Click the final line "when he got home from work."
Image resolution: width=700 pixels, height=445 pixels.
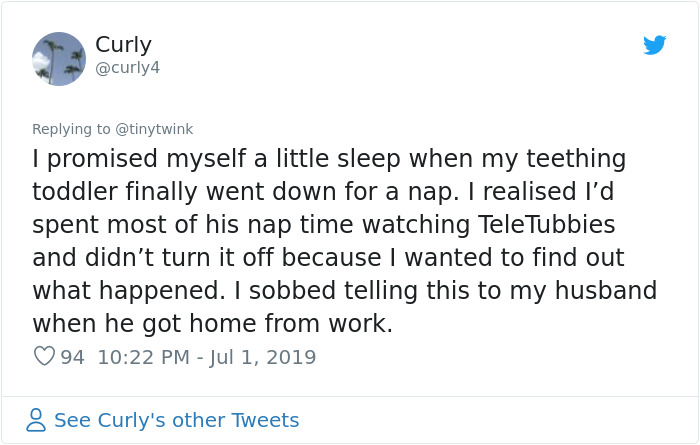212,324
